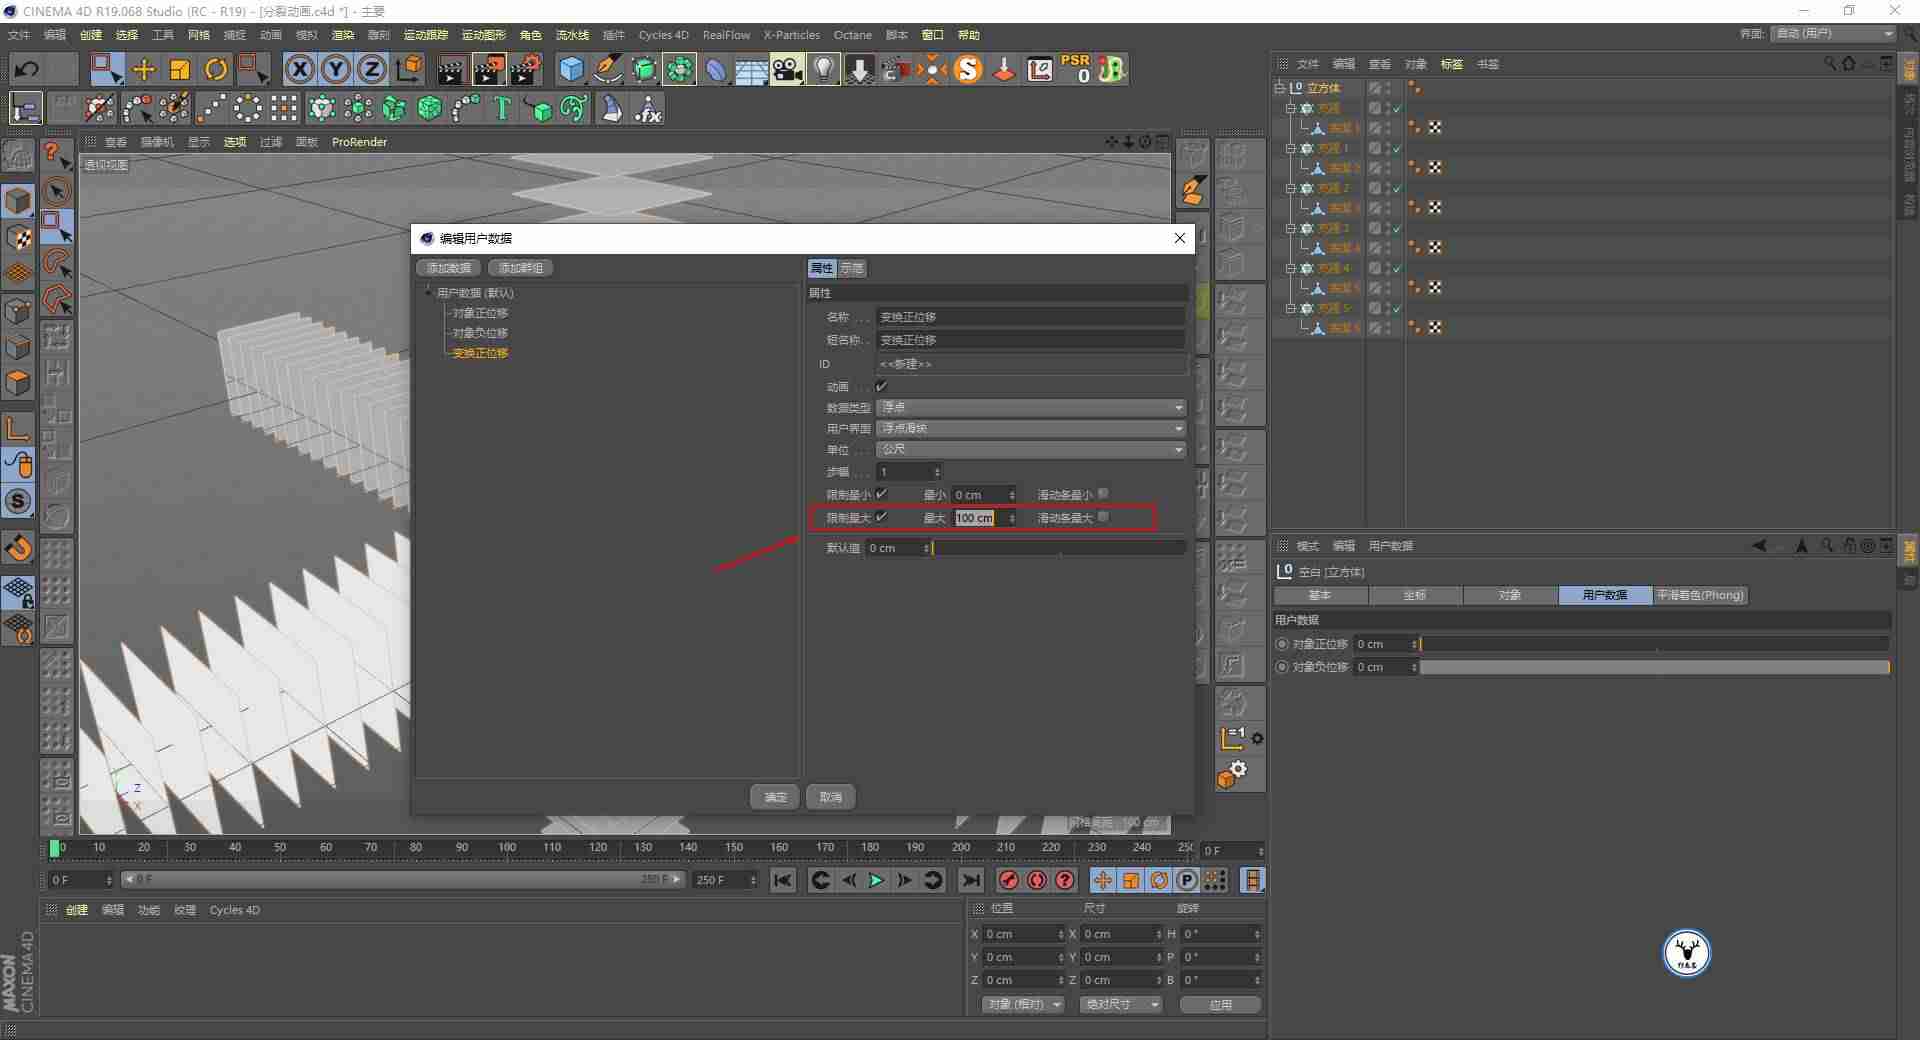
Task: Search in the Object Manager
Action: (1830, 63)
